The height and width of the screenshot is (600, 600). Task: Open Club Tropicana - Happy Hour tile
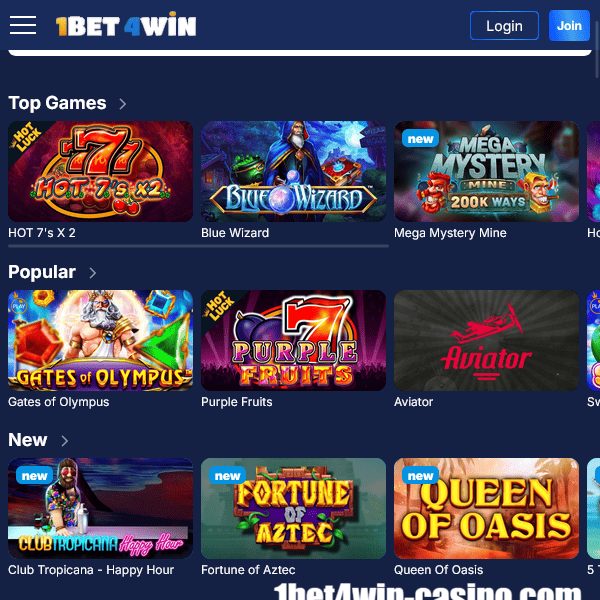(x=100, y=508)
